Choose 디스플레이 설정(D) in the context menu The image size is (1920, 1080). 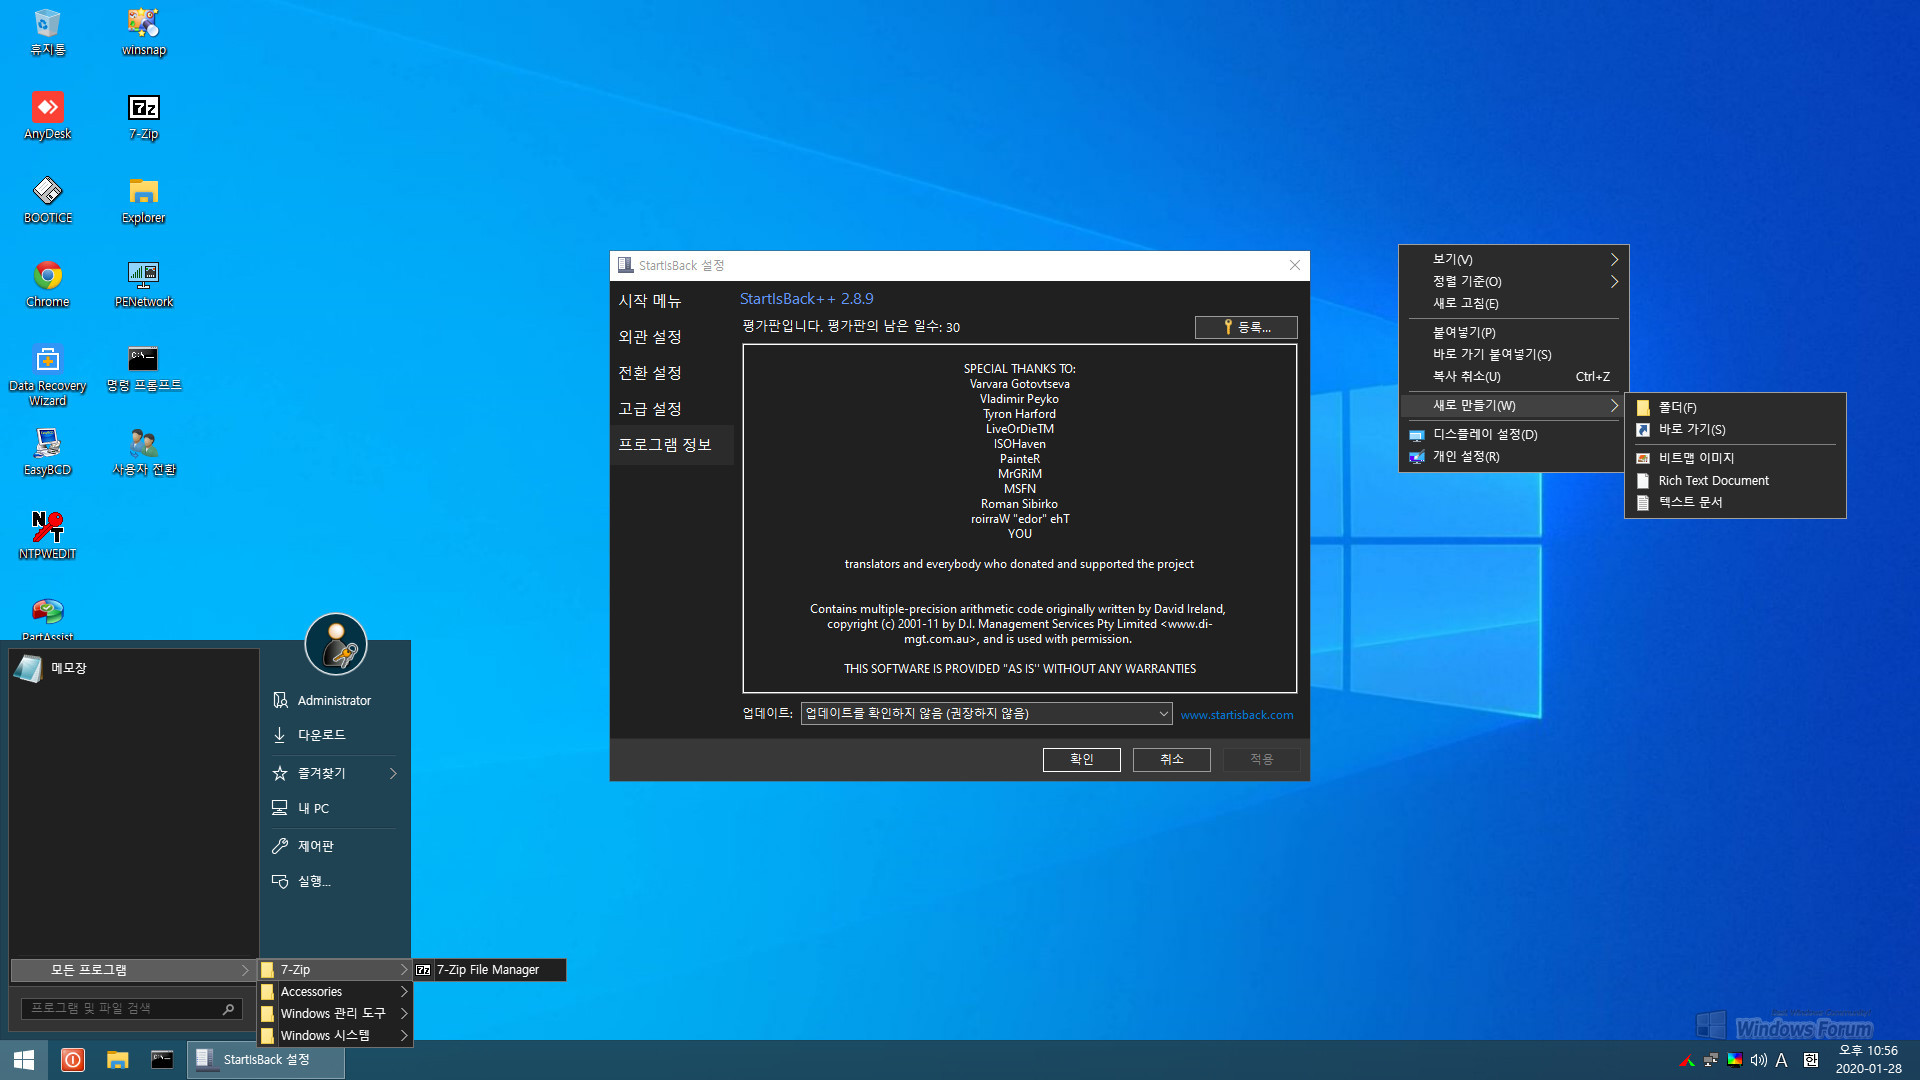pyautogui.click(x=1513, y=434)
